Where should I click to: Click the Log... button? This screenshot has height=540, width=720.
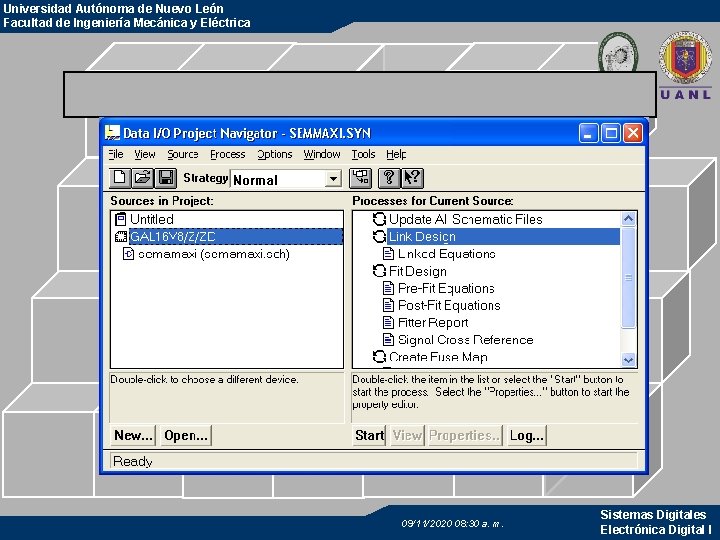(527, 435)
